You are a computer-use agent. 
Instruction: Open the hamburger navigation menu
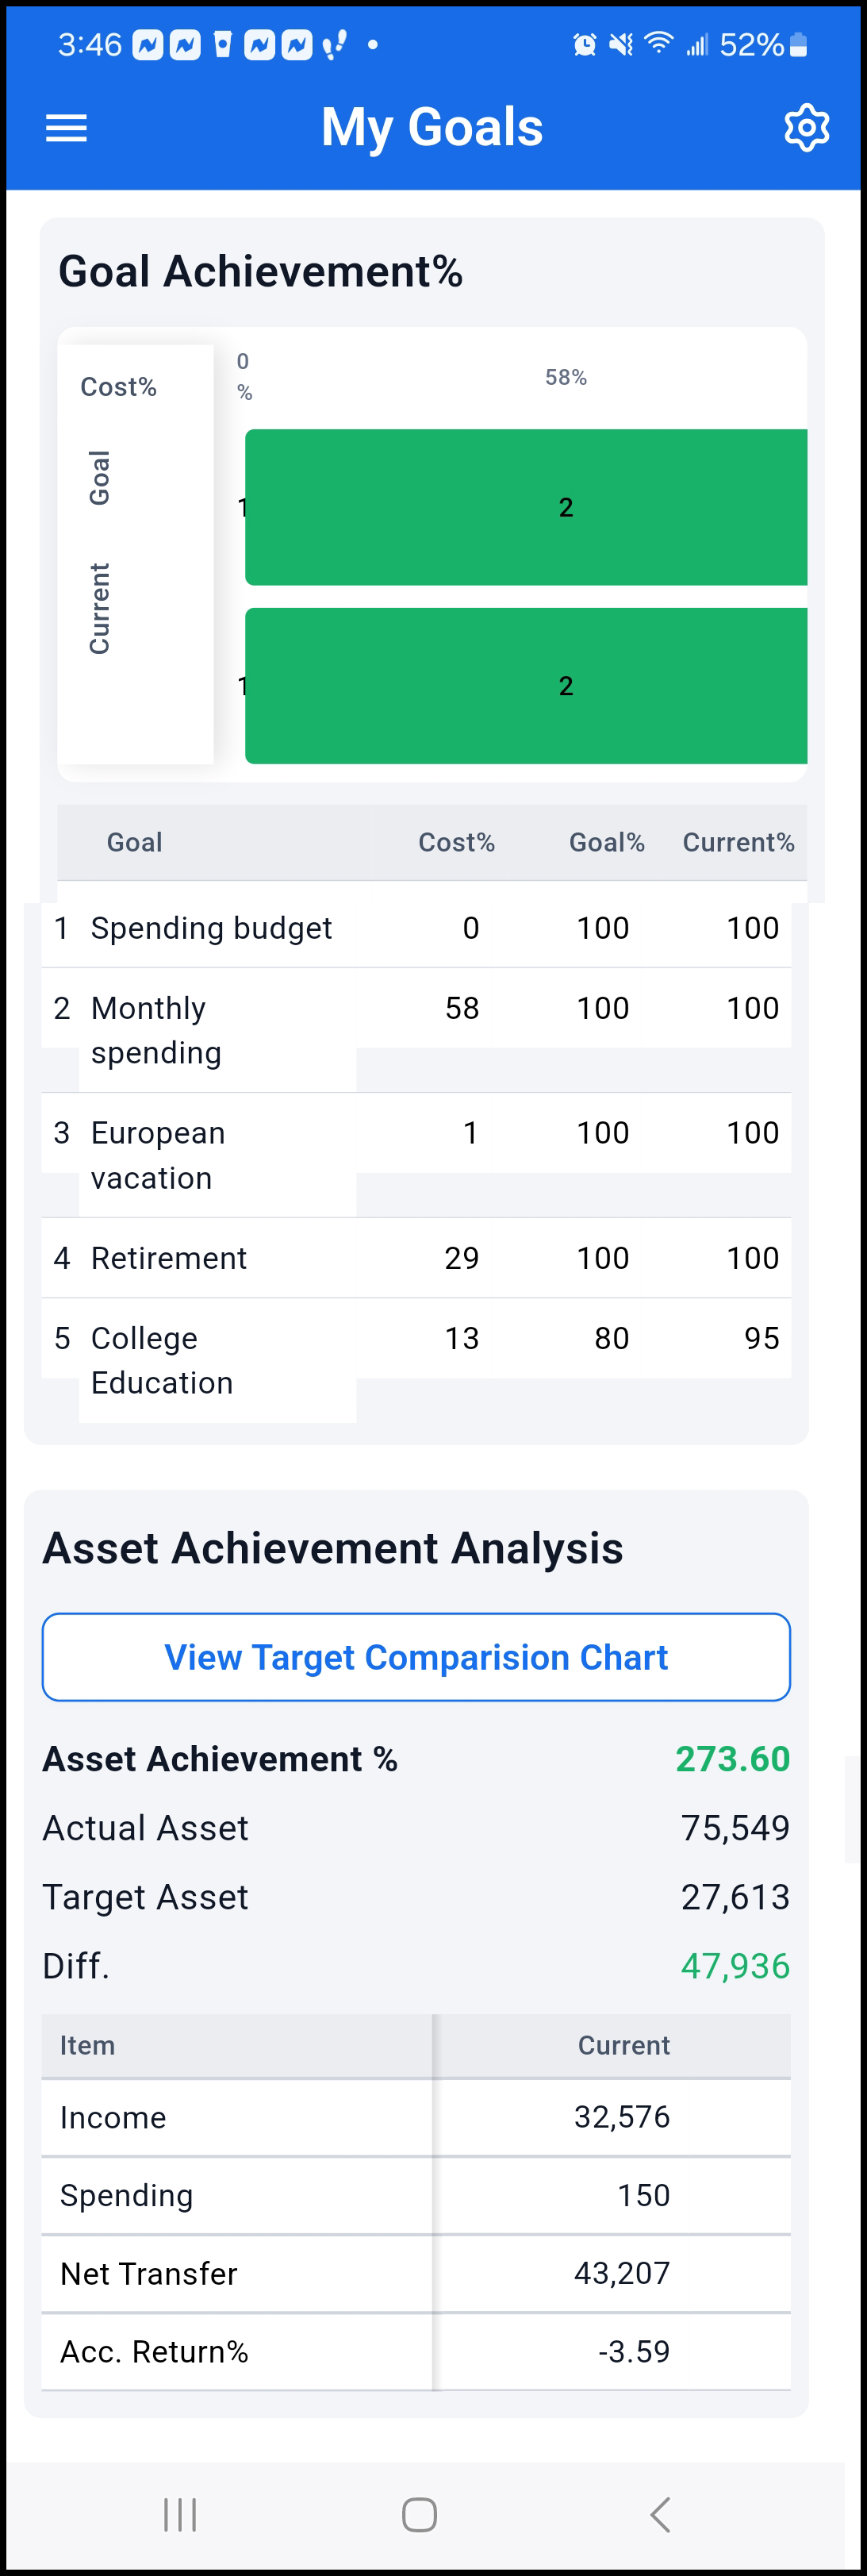coord(66,128)
